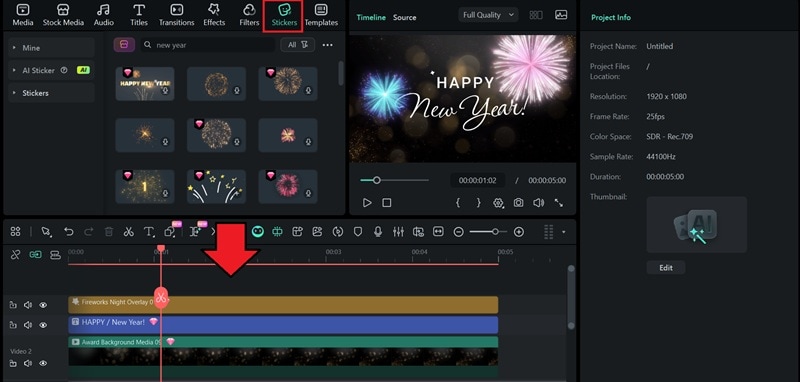Toggle compare view icon in preview header

pyautogui.click(x=536, y=15)
